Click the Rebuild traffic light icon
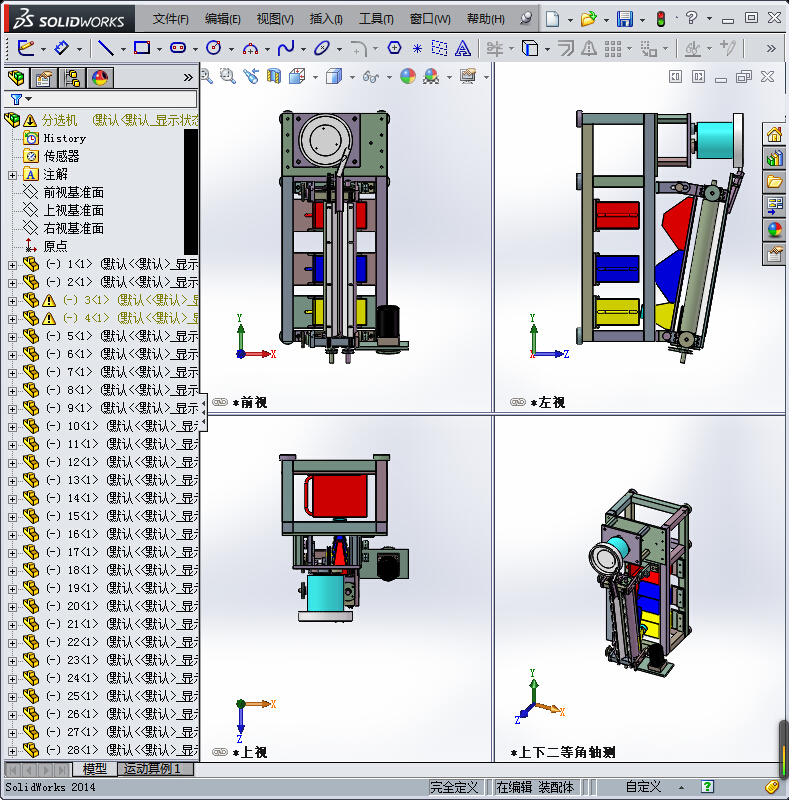This screenshot has height=800, width=789. click(x=661, y=19)
